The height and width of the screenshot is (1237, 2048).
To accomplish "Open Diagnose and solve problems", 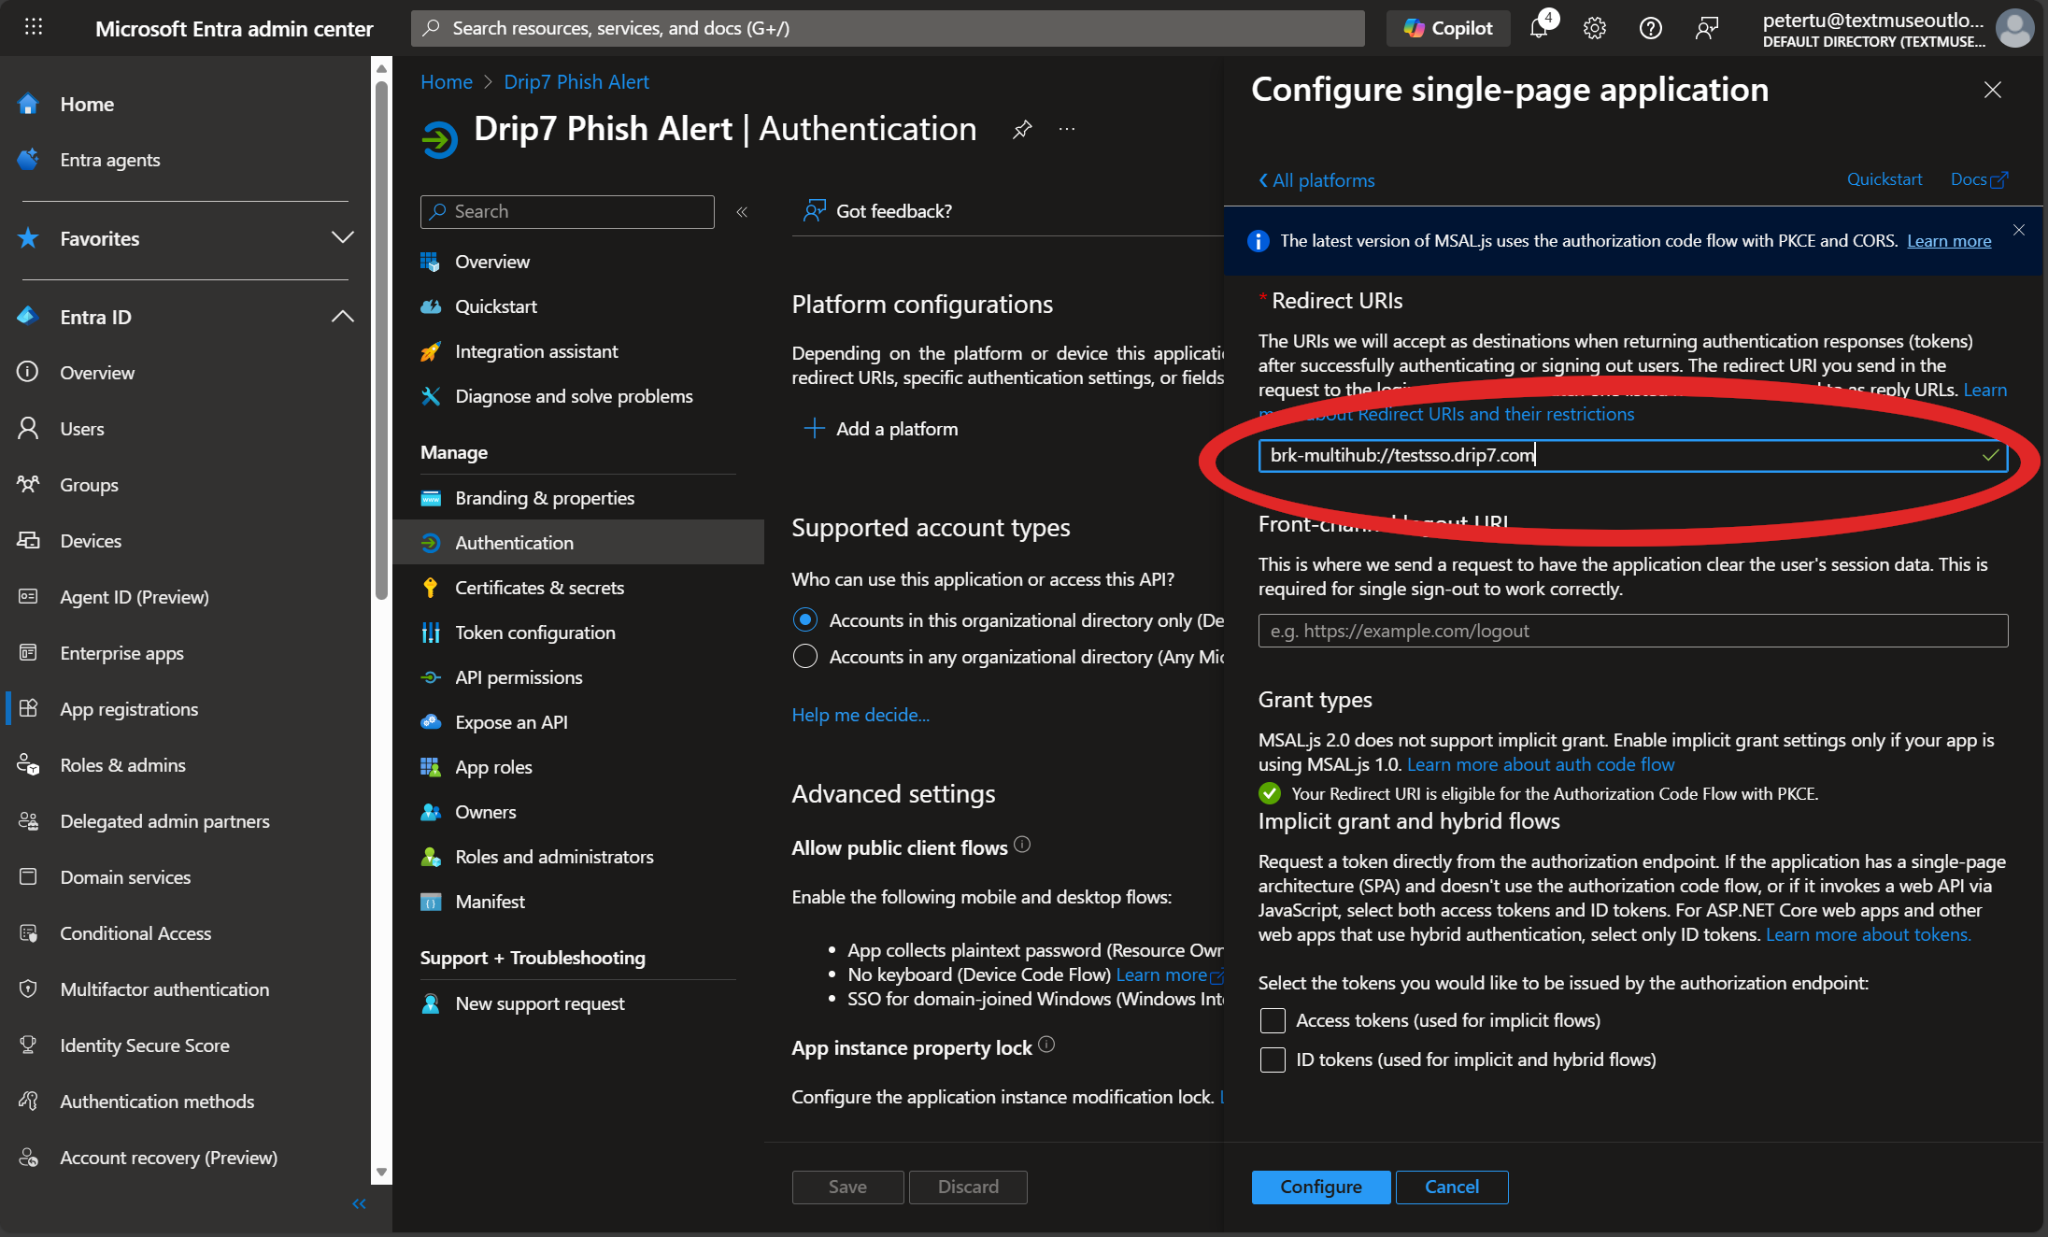I will click(574, 397).
